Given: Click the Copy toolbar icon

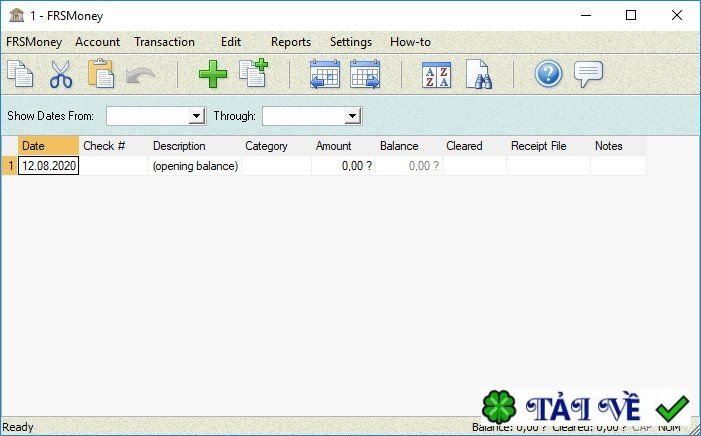Looking at the screenshot, I should tap(20, 74).
